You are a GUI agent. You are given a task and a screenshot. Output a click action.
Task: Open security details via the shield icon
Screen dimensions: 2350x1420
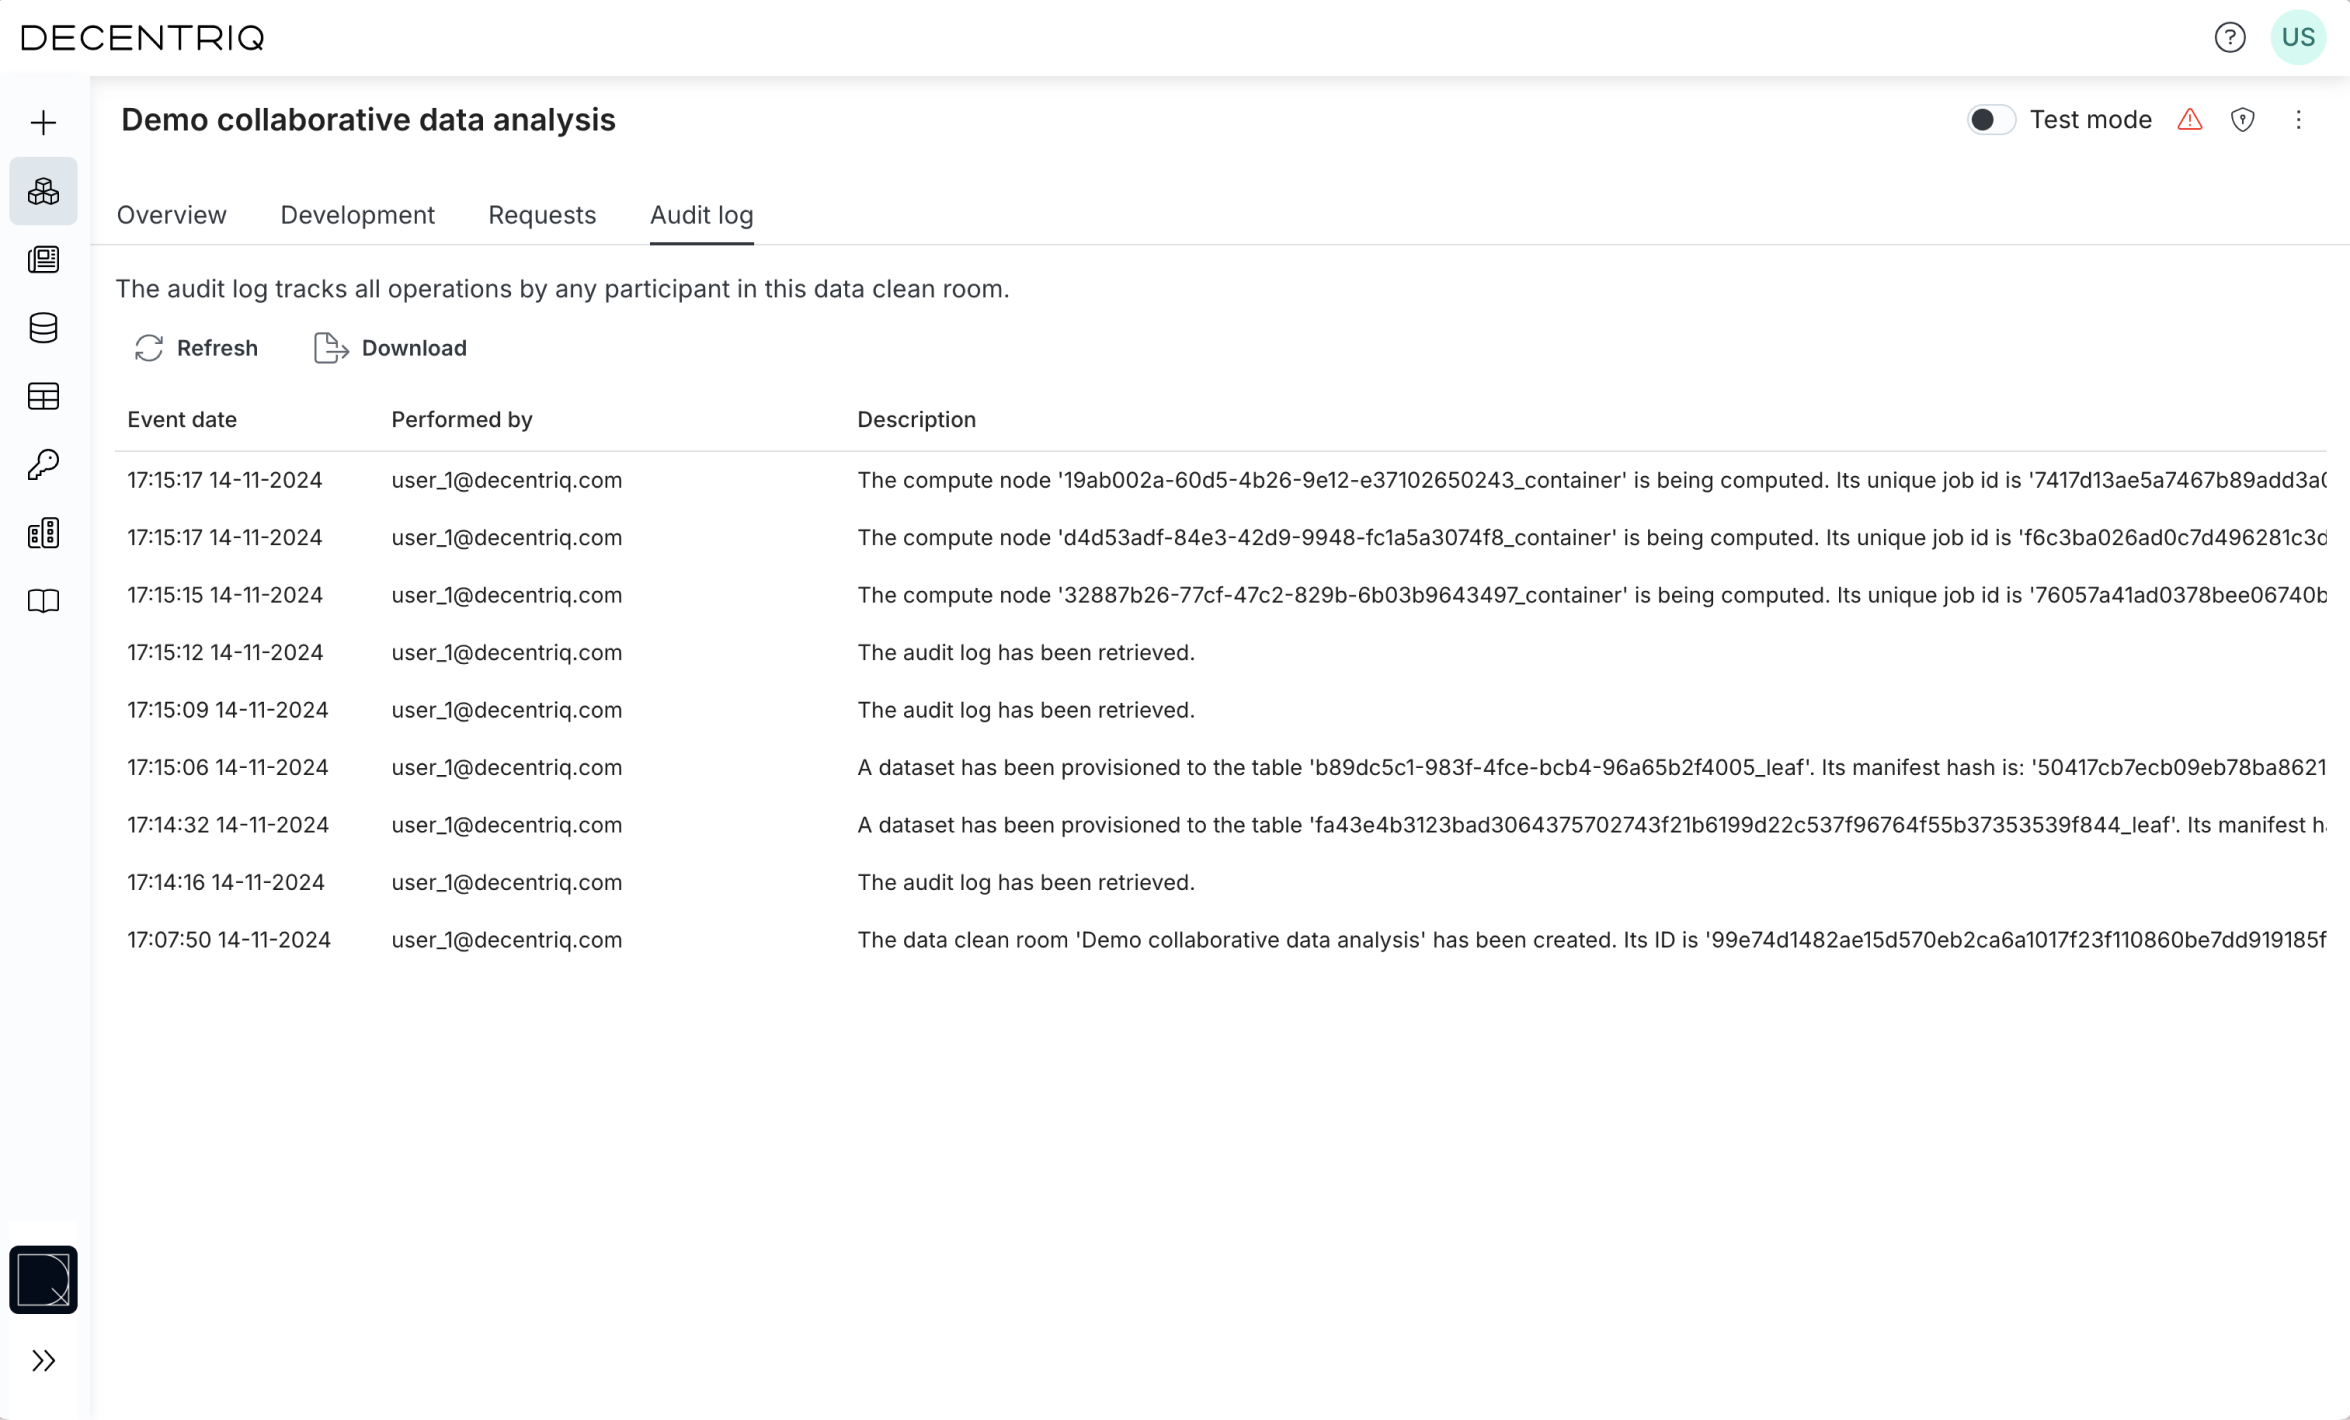pos(2243,120)
